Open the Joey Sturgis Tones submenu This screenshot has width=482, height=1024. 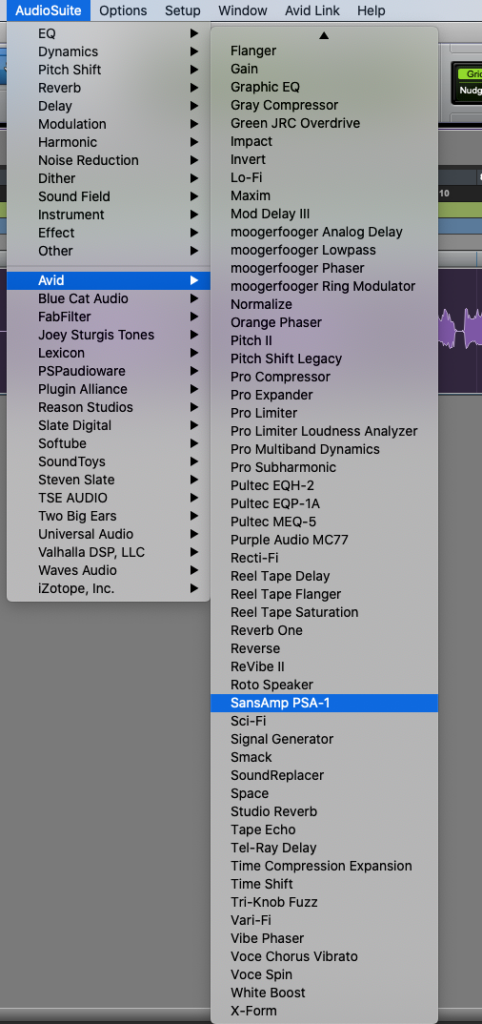[108, 335]
